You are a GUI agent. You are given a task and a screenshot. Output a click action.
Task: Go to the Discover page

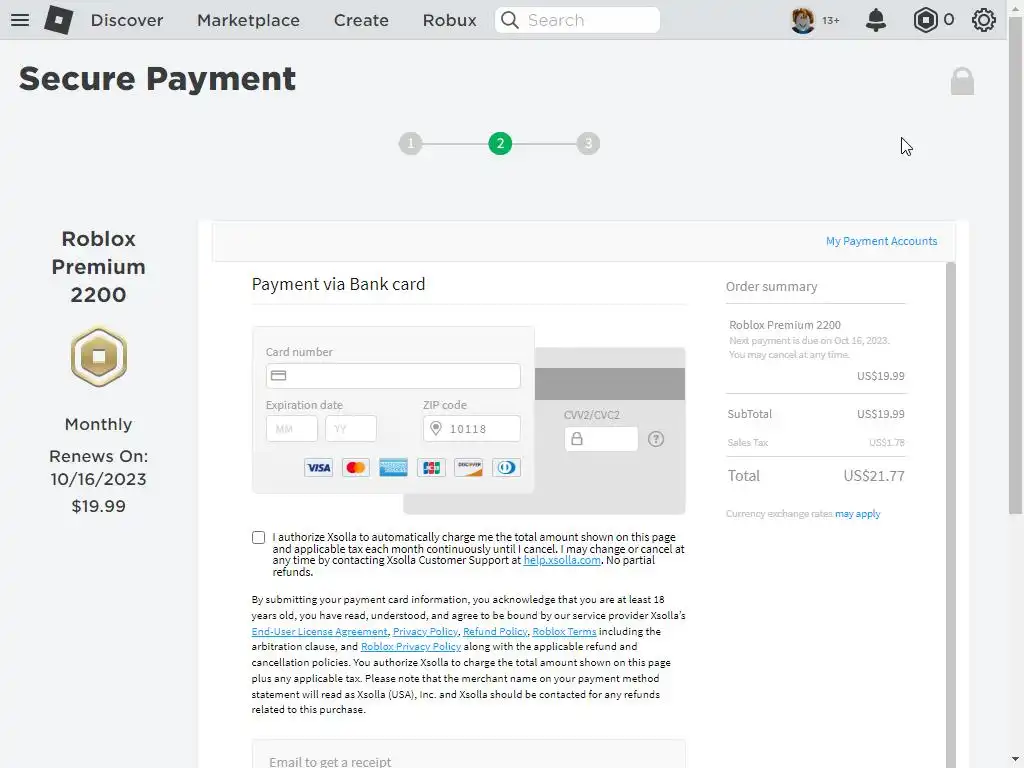coord(127,20)
